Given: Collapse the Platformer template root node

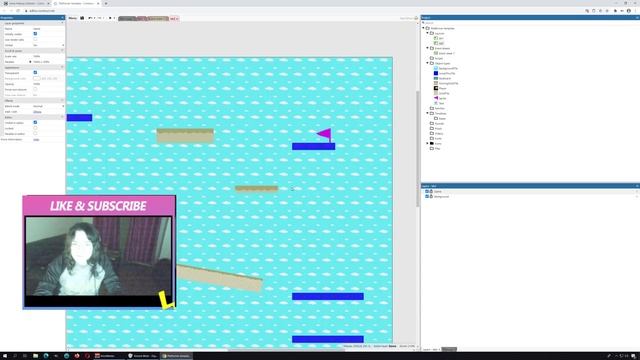Looking at the screenshot, I should [x=424, y=28].
